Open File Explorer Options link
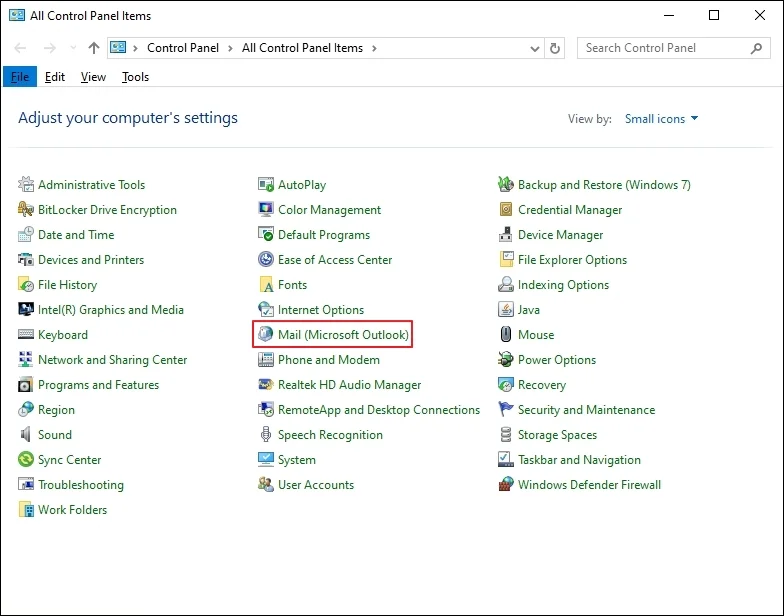The image size is (784, 616). coord(572,260)
